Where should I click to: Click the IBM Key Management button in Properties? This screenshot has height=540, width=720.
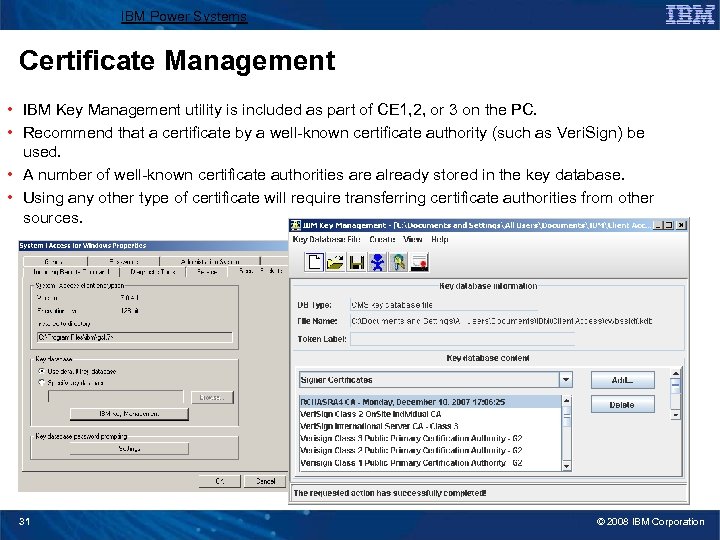coord(129,414)
